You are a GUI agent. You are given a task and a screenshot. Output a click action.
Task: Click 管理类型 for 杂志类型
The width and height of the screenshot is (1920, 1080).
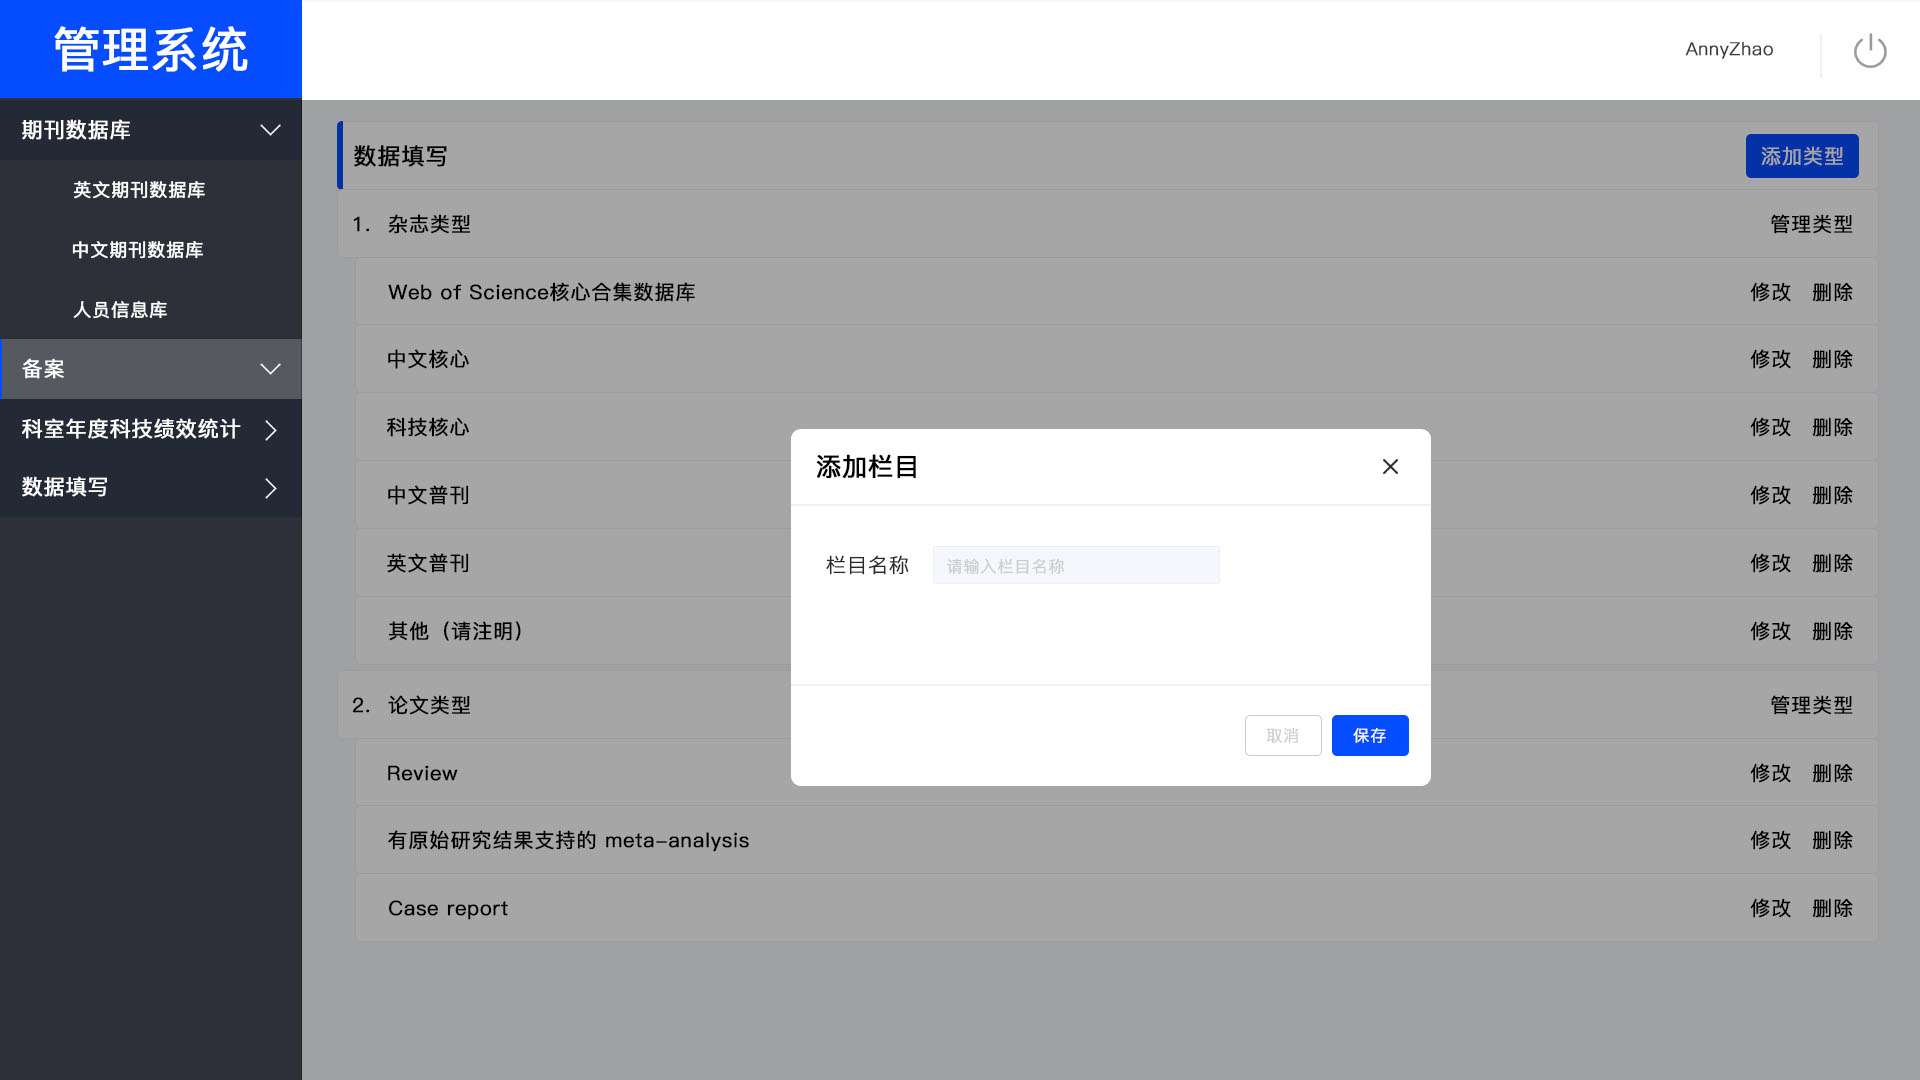click(1811, 225)
